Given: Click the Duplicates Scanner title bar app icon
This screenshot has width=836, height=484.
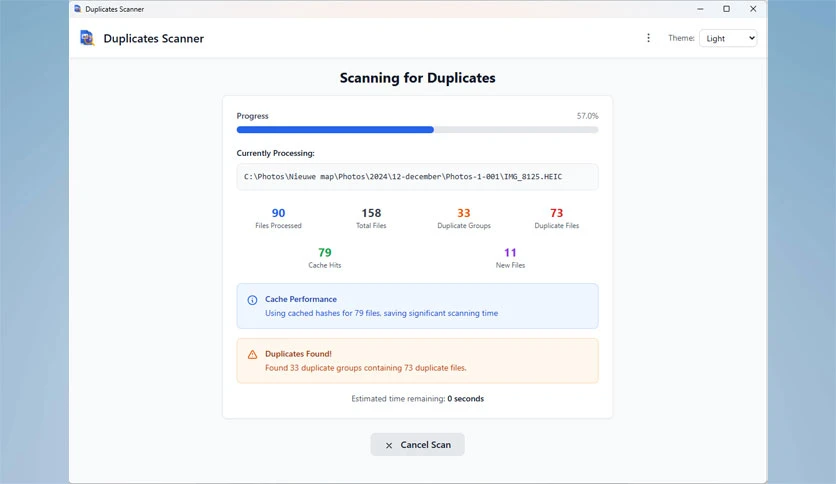Looking at the screenshot, I should (77, 9).
